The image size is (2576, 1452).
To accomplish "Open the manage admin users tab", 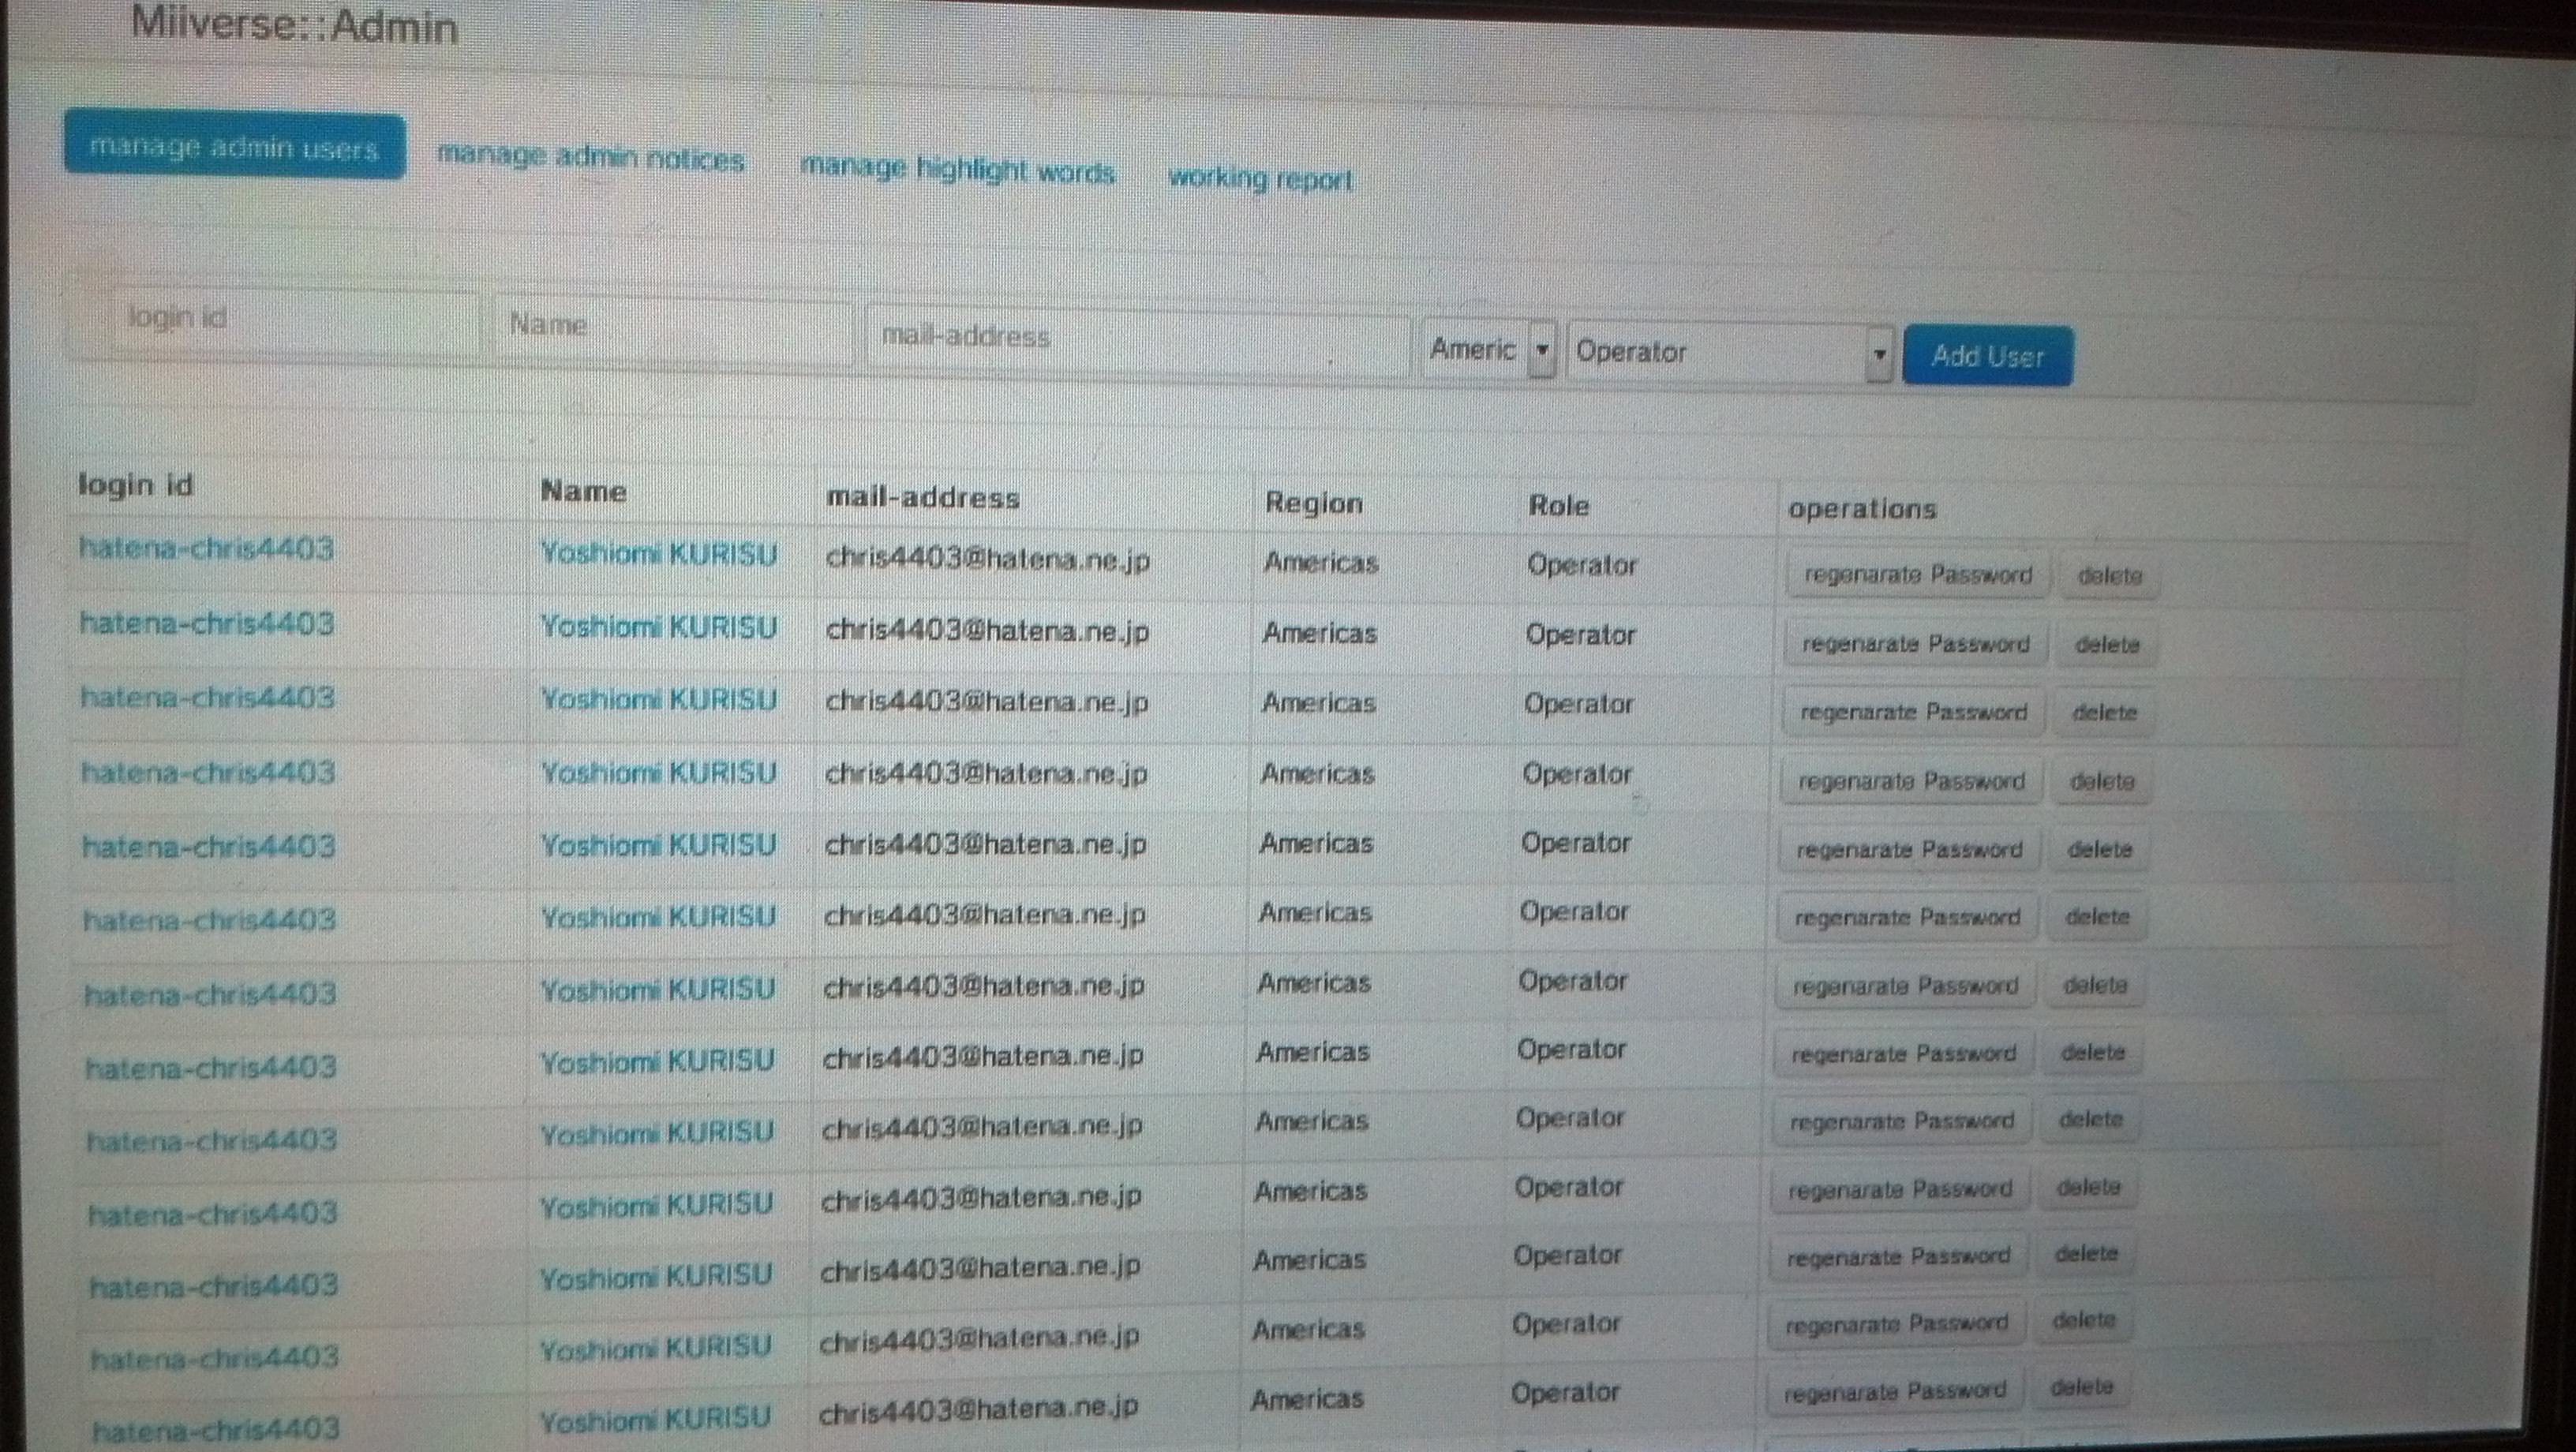I will [x=234, y=147].
